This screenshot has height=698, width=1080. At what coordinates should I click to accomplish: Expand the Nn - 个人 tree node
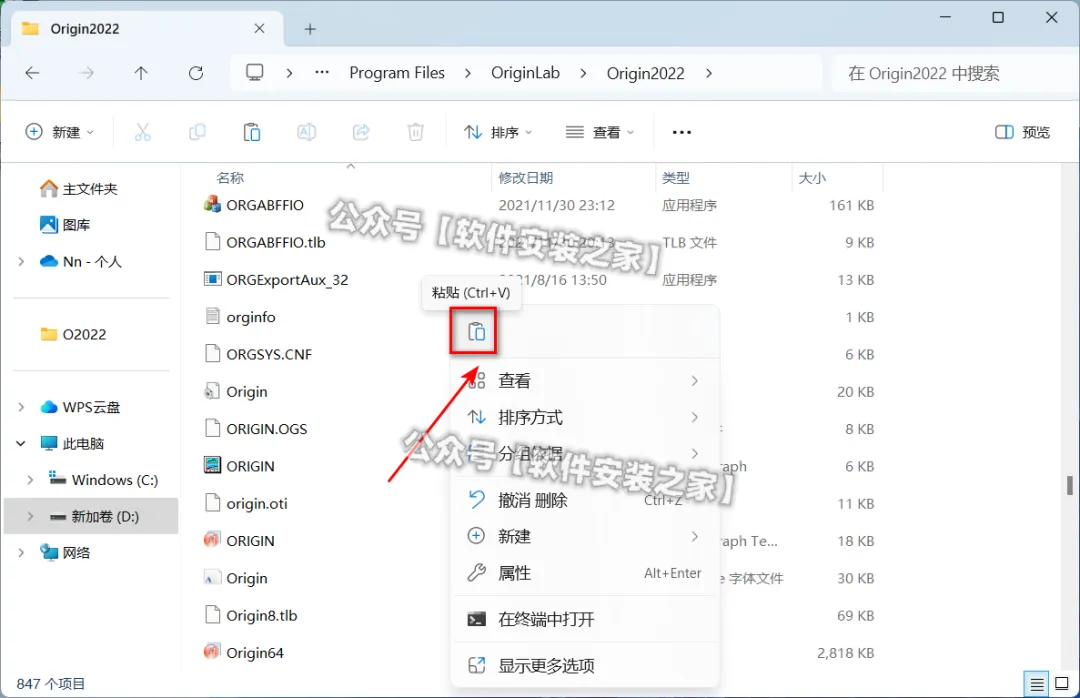(x=21, y=261)
